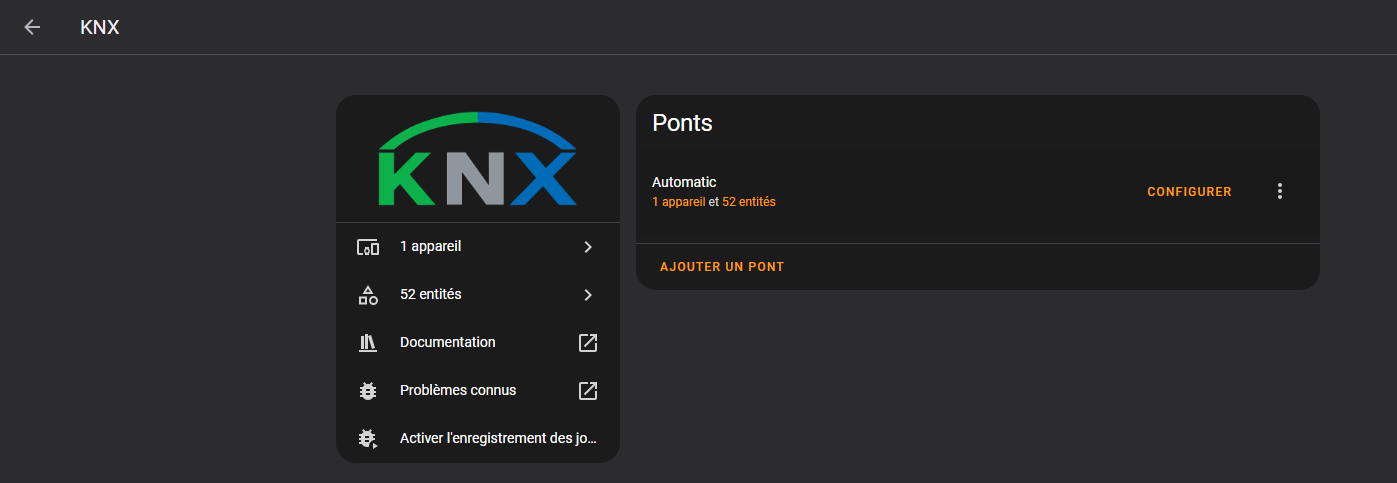Go back using the arrow icon
This screenshot has width=1397, height=483.
[x=32, y=27]
